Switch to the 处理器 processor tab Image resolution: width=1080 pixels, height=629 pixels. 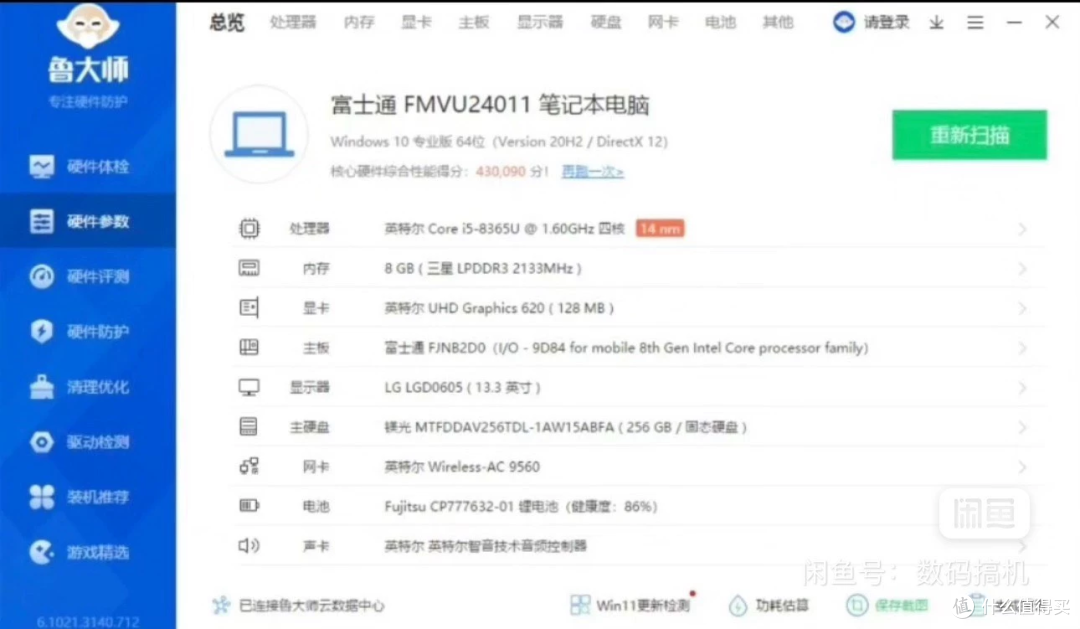[293, 22]
